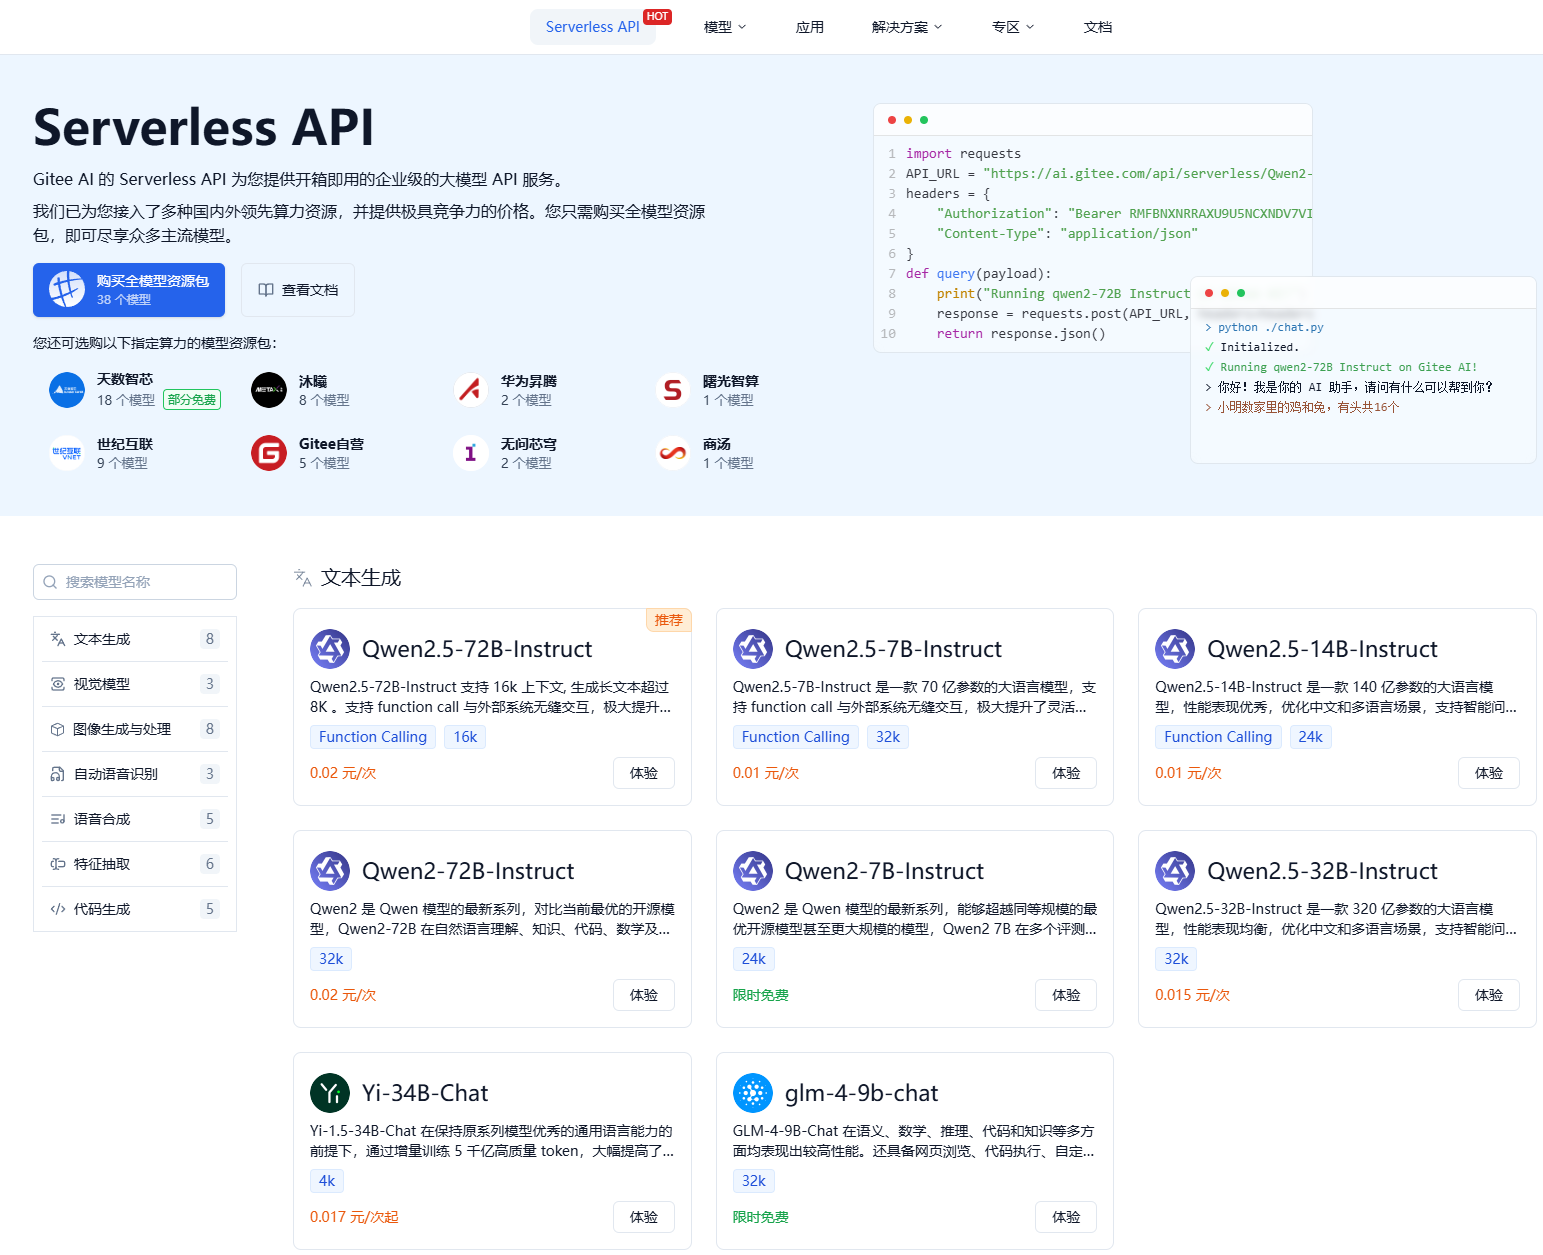Open the 文档 navigation item
1543x1255 pixels.
point(1098,27)
